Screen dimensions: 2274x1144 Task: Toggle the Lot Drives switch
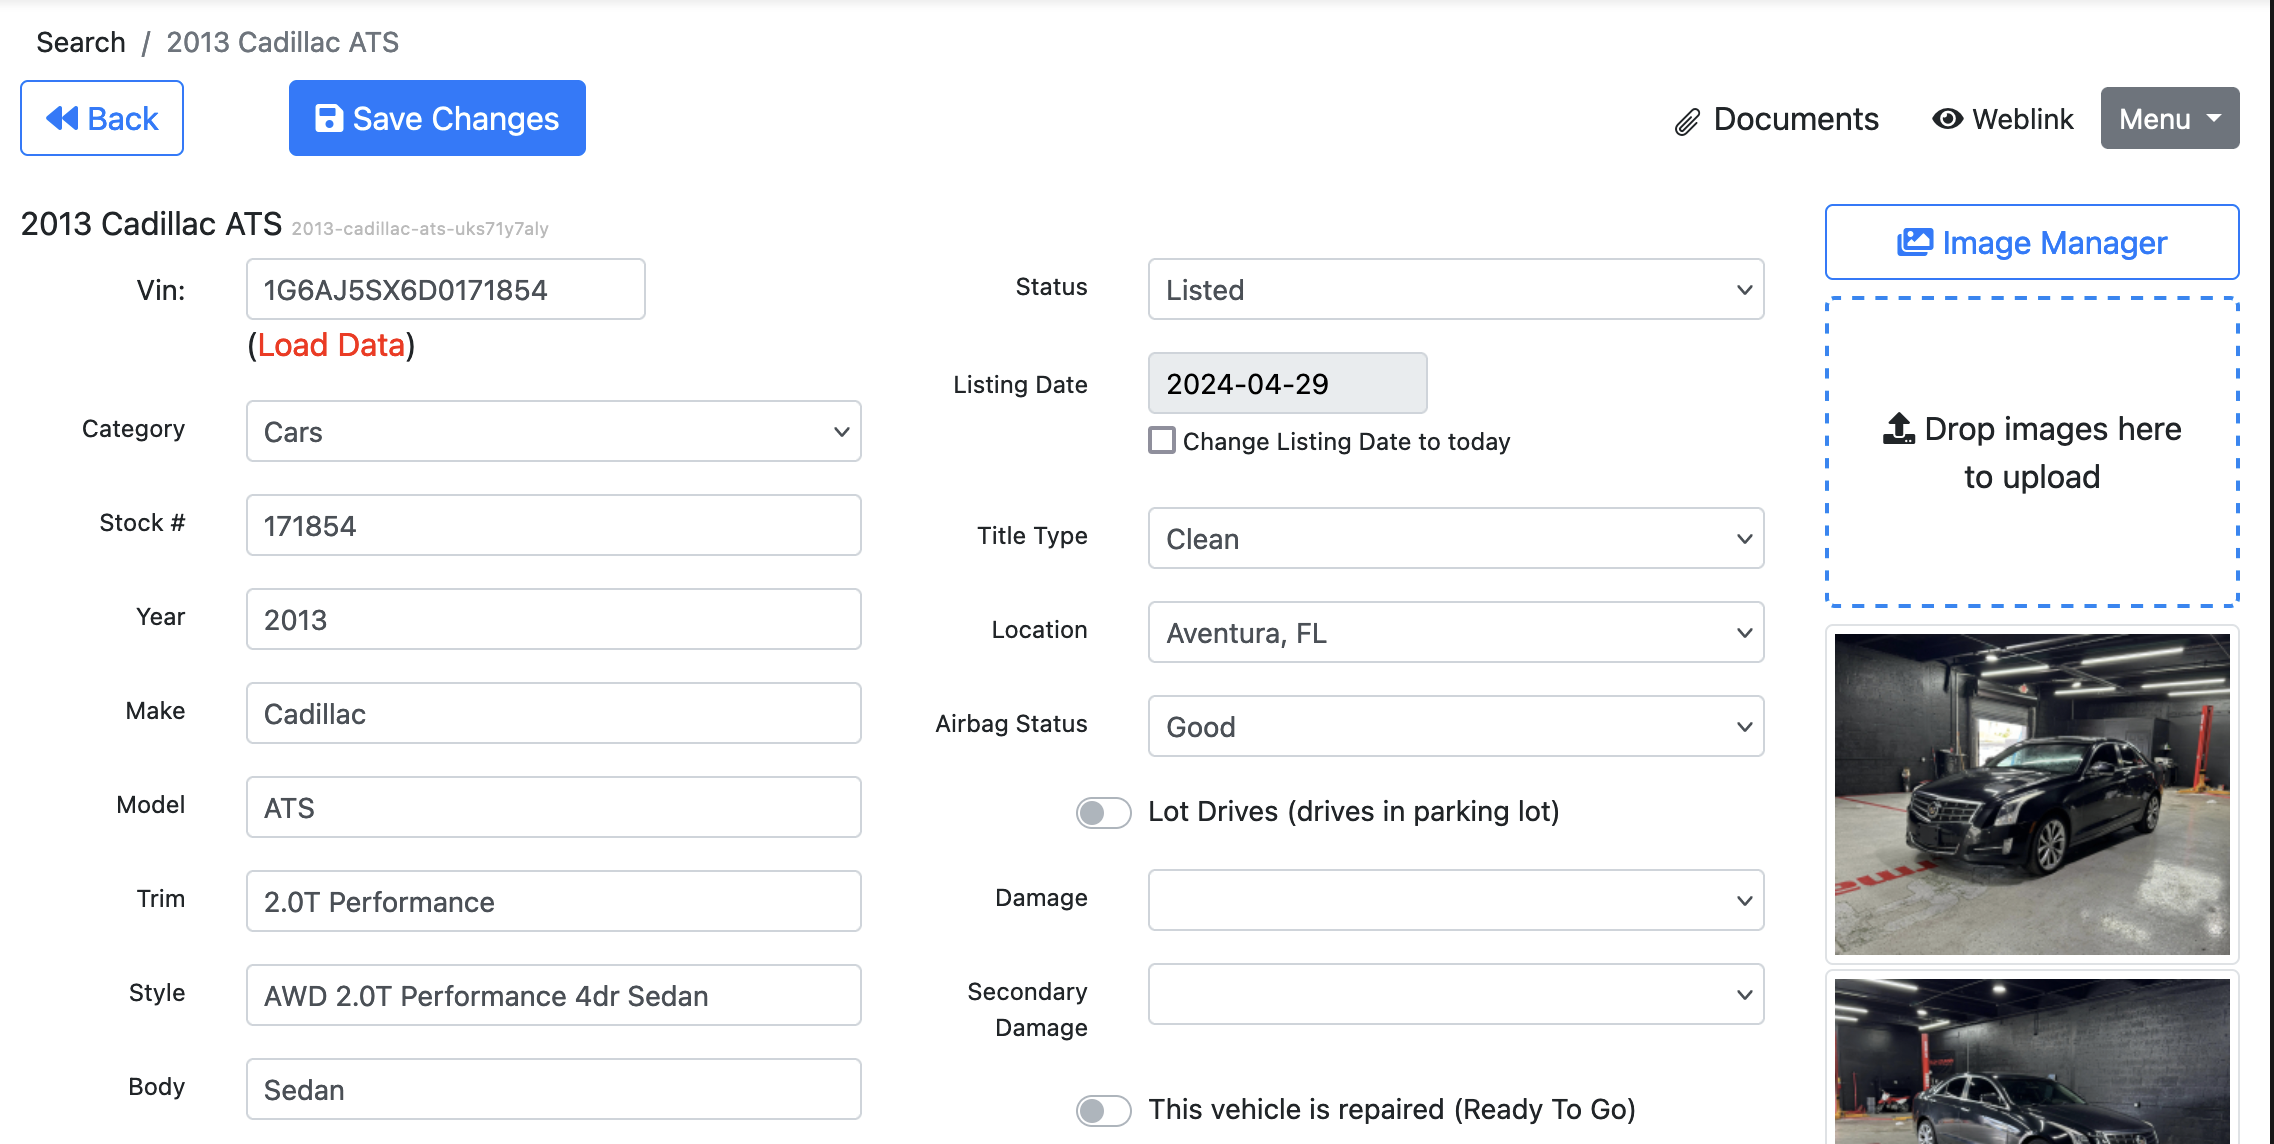pos(1103,812)
